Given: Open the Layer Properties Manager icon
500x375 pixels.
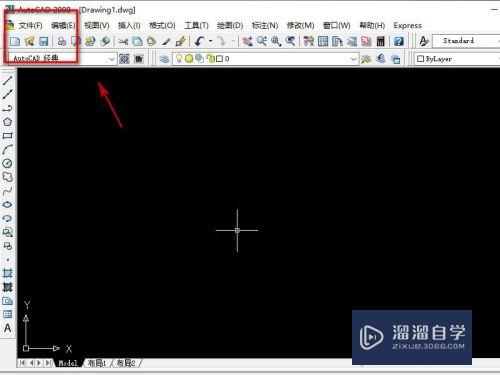Looking at the screenshot, I should pos(164,59).
